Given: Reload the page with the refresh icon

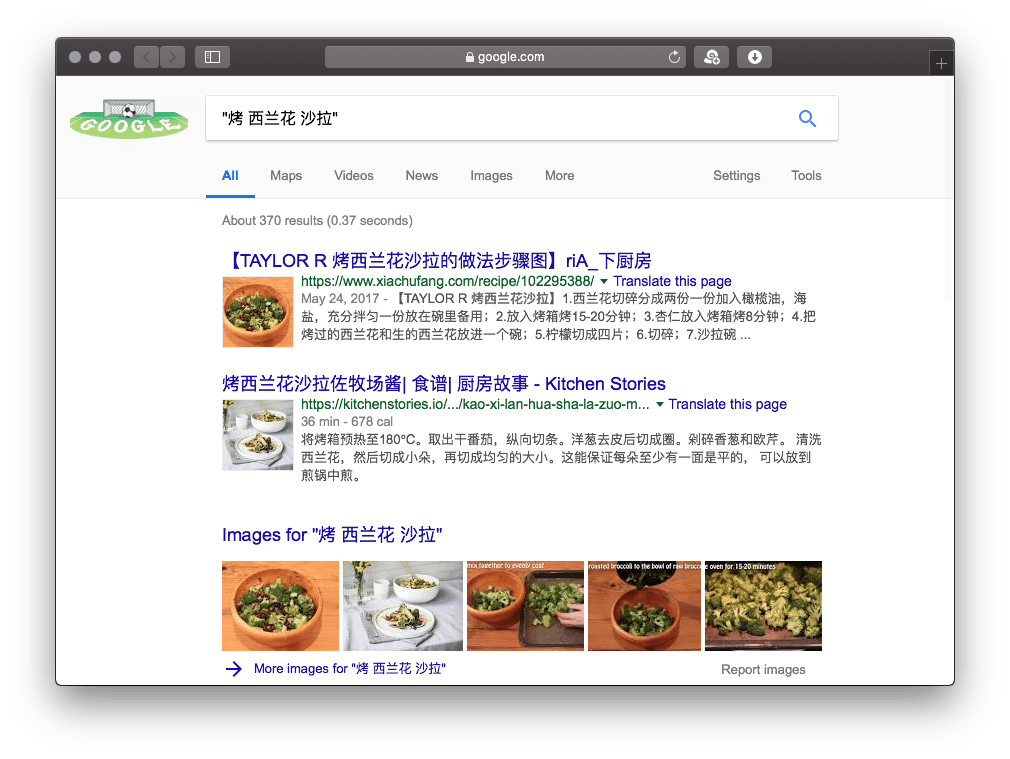Looking at the screenshot, I should [675, 58].
